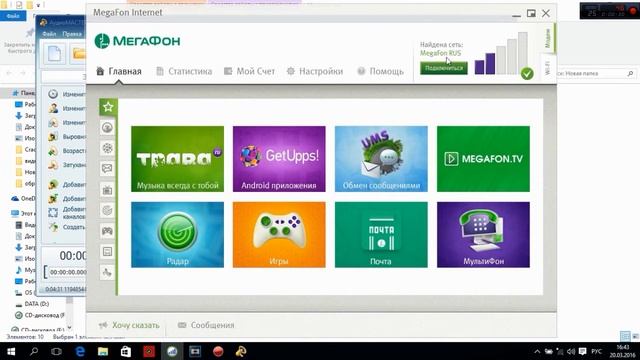Click the new document icon in audio editor
This screenshot has height=360, width=640.
pyautogui.click(x=54, y=53)
